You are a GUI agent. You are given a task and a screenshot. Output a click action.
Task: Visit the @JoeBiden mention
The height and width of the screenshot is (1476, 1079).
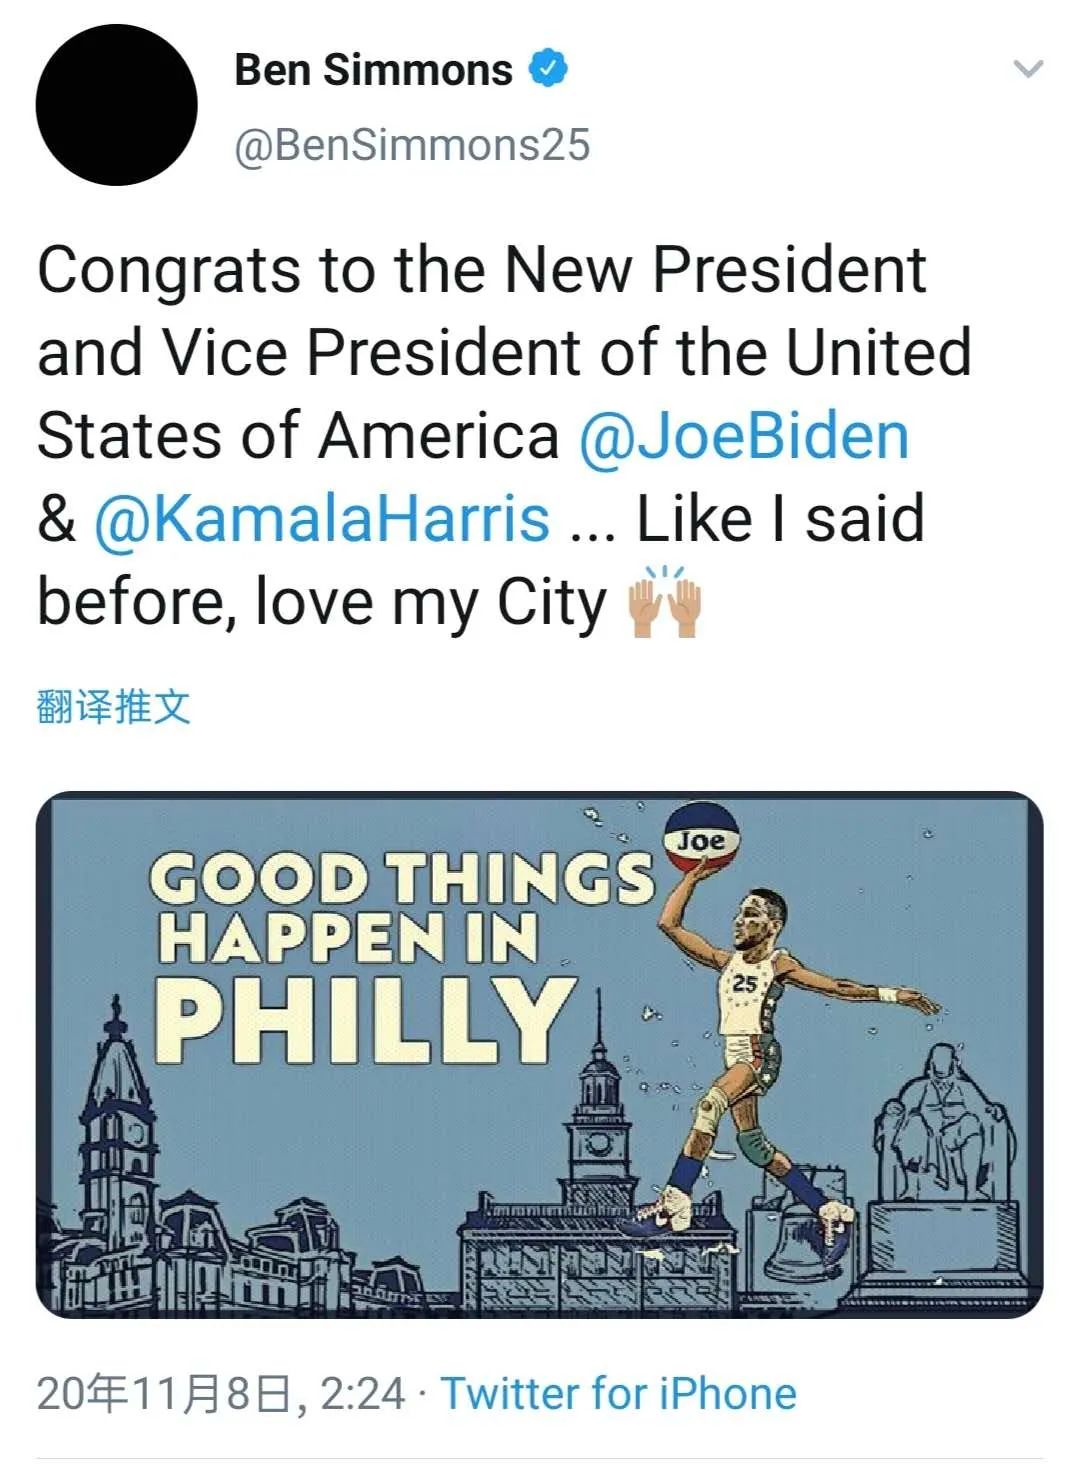[x=744, y=436]
